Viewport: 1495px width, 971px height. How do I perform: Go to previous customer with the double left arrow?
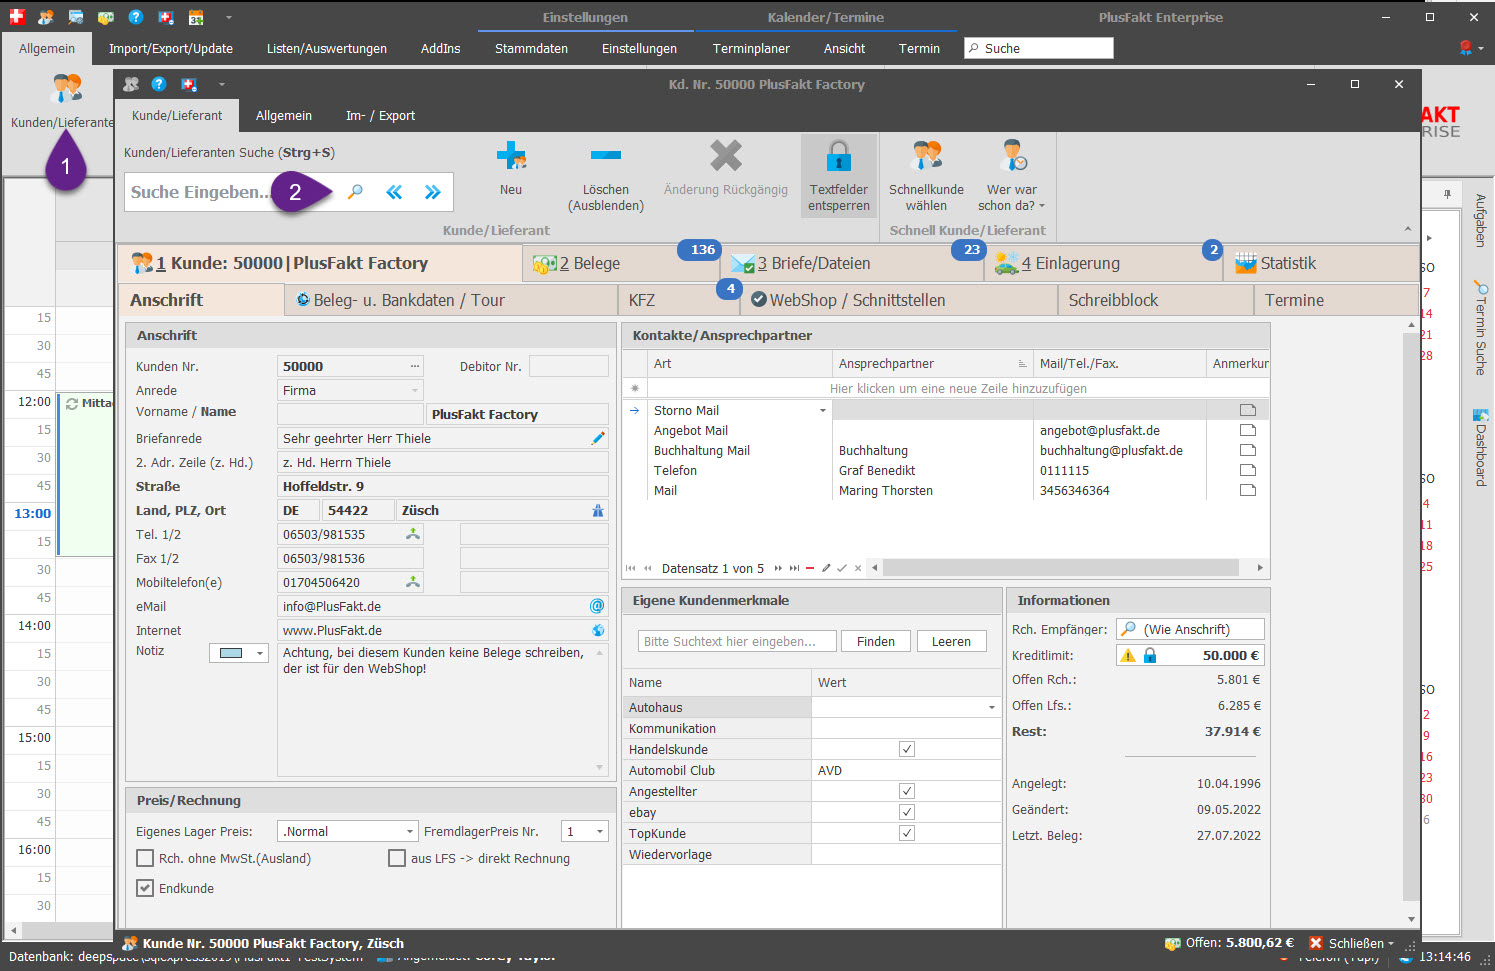coord(394,192)
